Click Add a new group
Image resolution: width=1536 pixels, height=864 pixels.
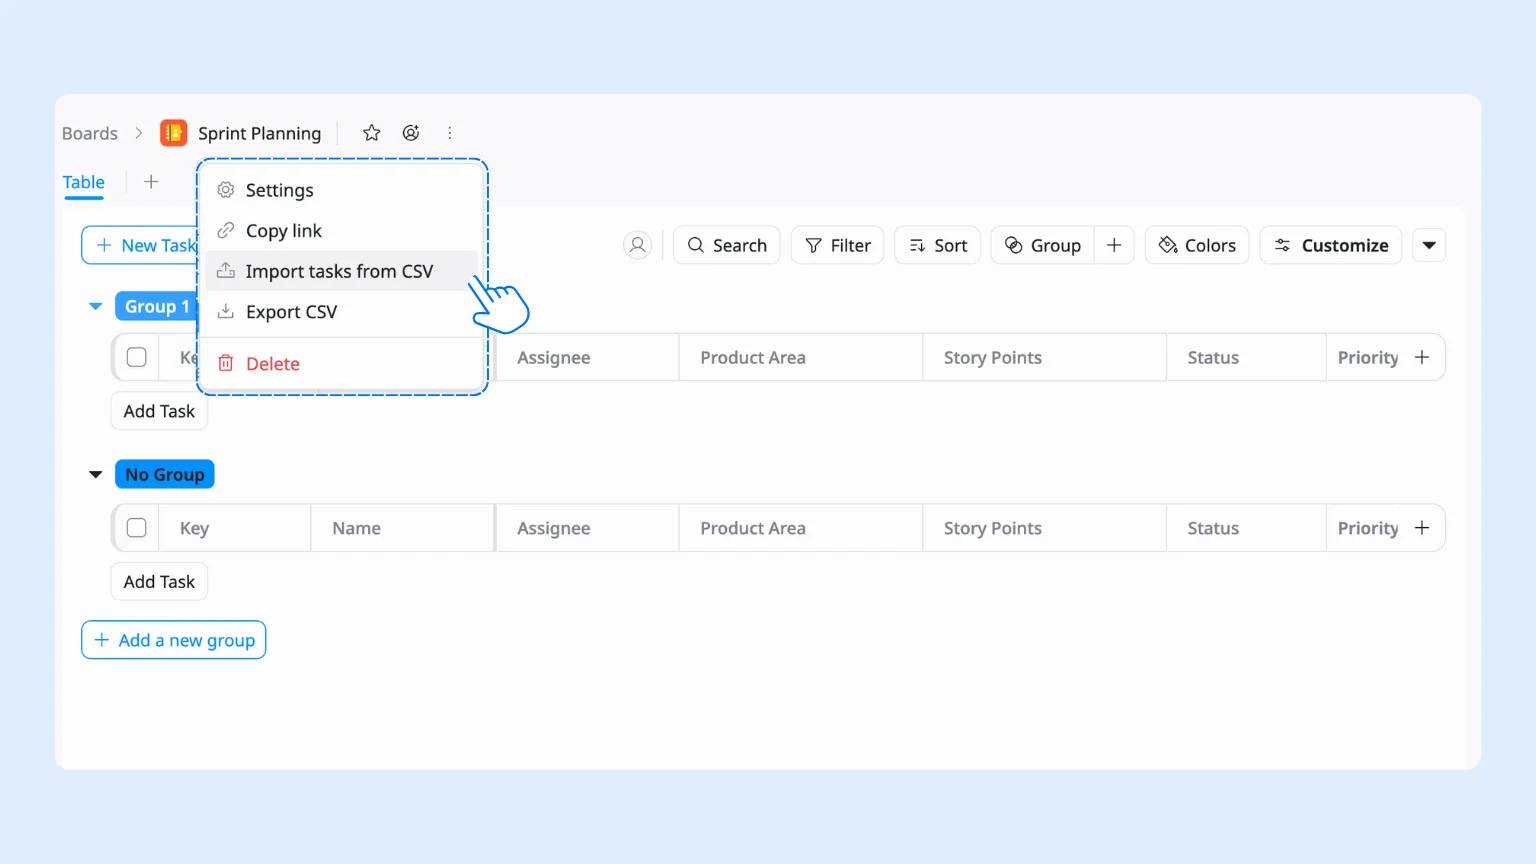coord(174,640)
